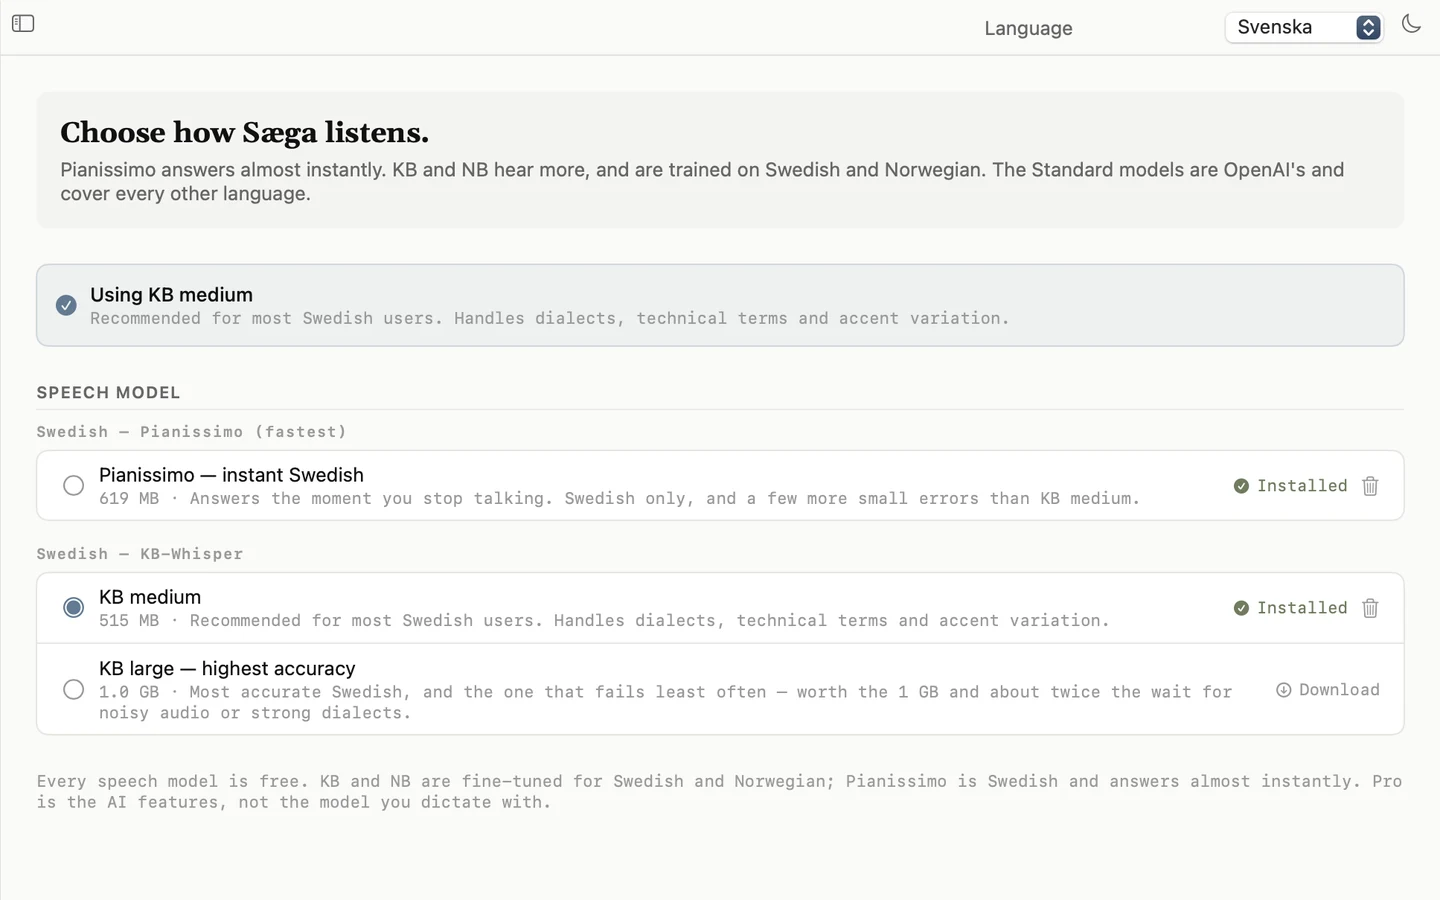Click the "Every speech model is free" footer note
Screen dimensions: 1440x900
719,792
